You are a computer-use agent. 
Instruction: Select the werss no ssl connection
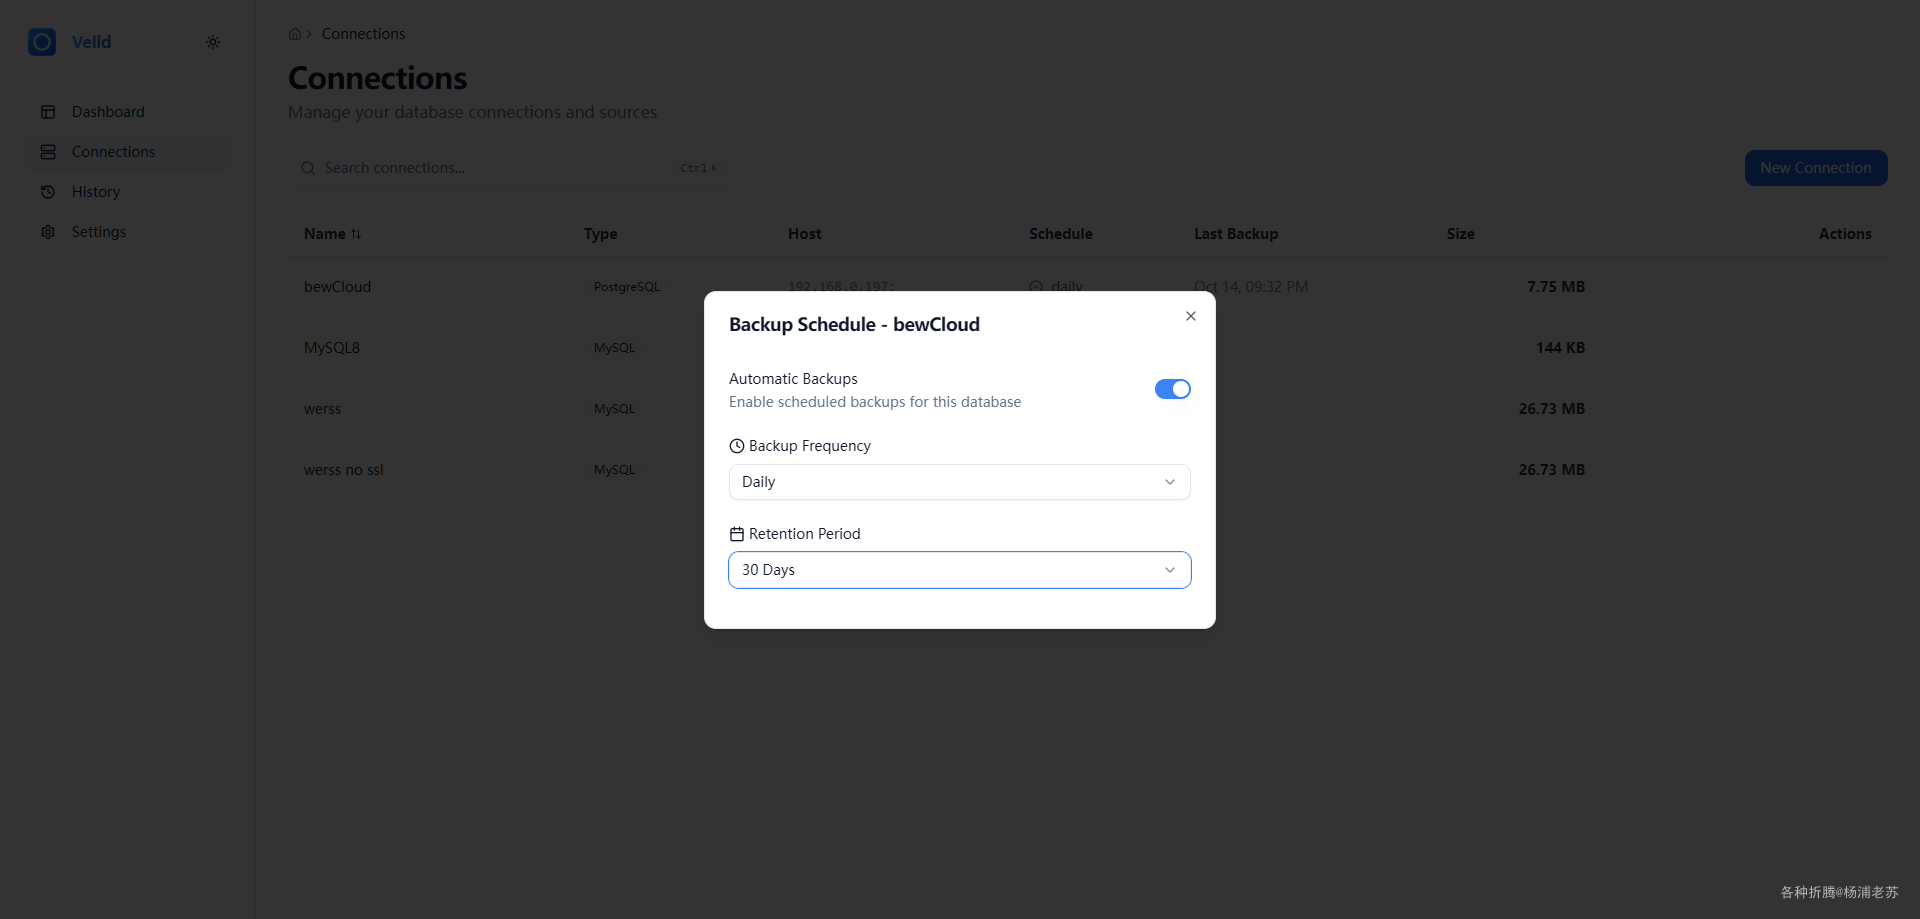[x=344, y=470]
